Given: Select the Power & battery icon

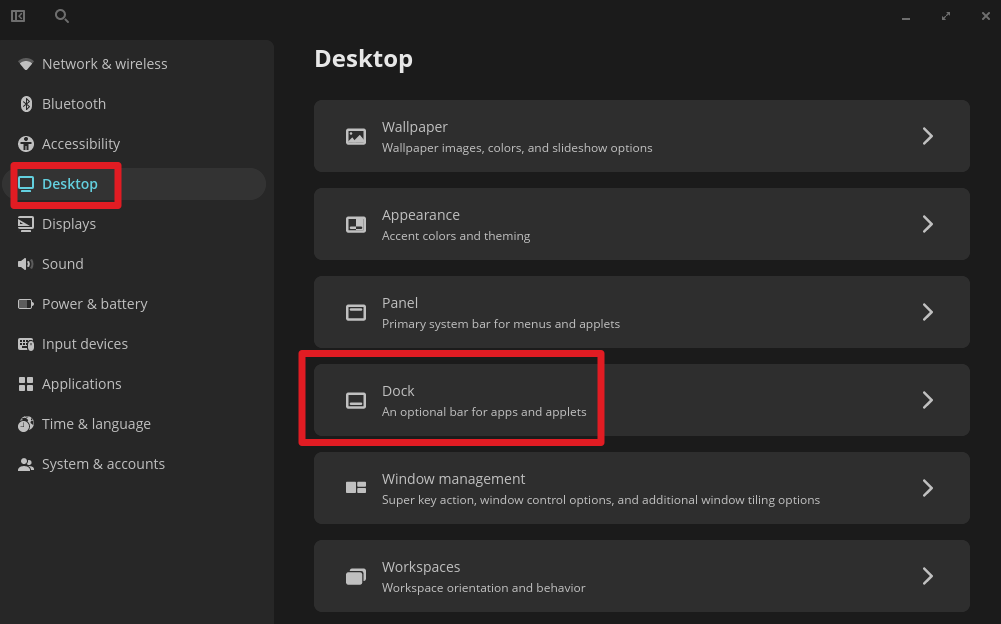Looking at the screenshot, I should [x=25, y=303].
